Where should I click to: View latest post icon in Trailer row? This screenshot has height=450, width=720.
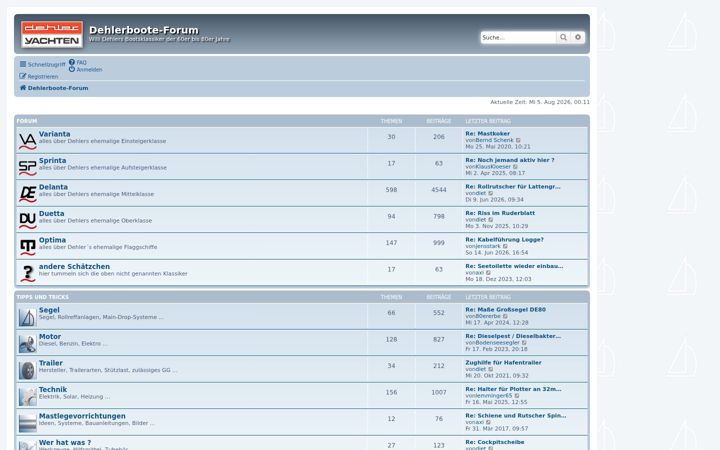(490, 369)
